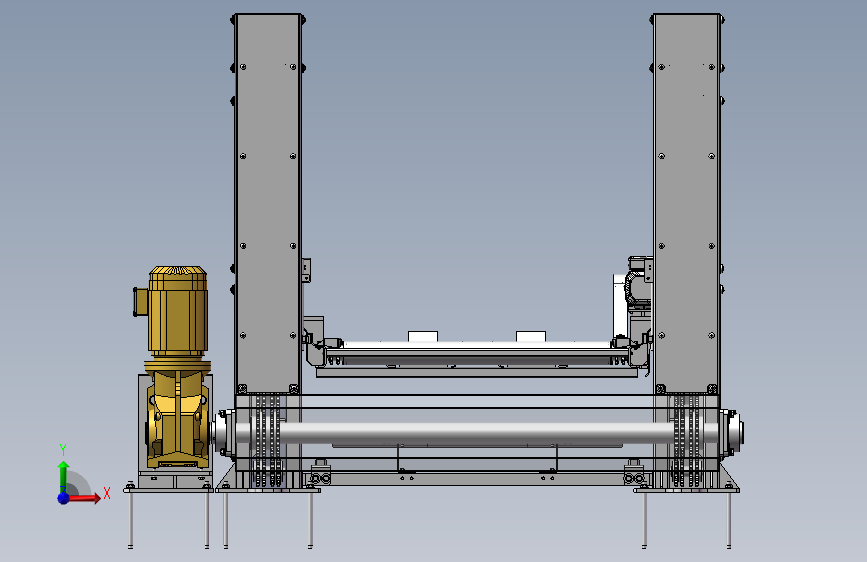Select the right vertical gray column
Screen dimensions: 867x562
(687, 204)
